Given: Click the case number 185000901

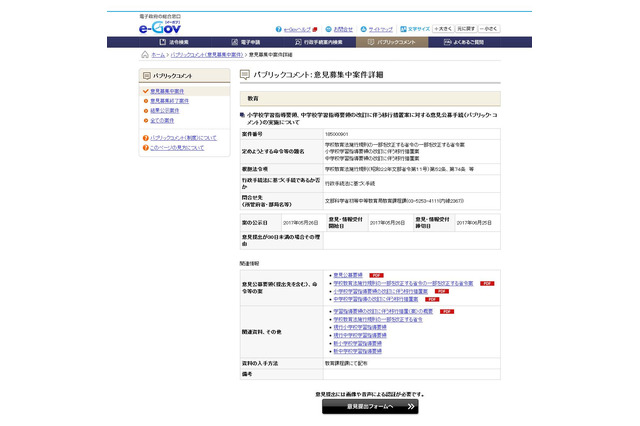Looking at the screenshot, I should click(x=337, y=134).
